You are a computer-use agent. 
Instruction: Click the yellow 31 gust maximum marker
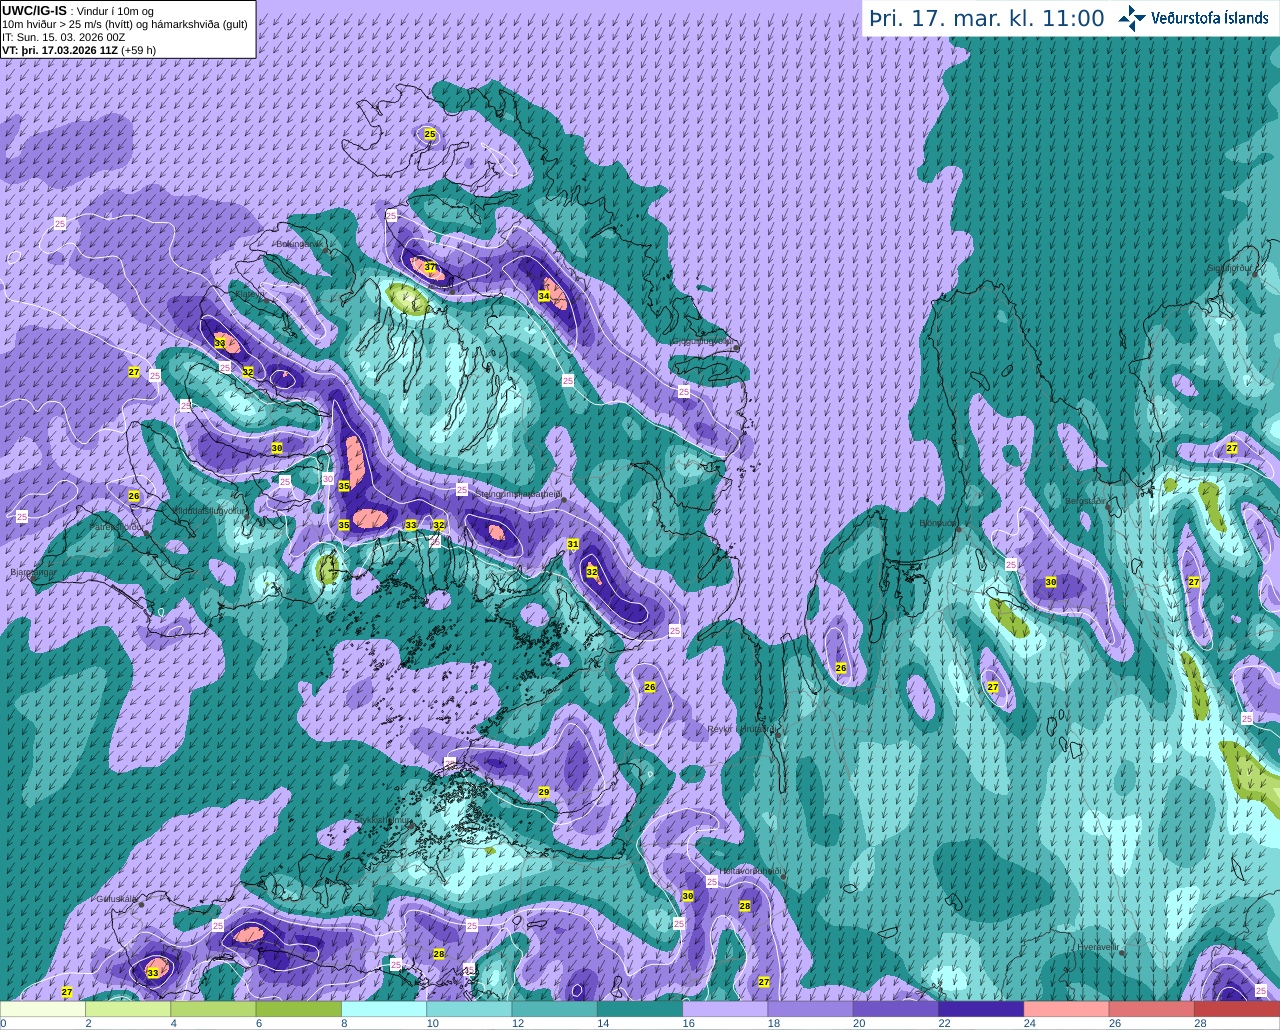[x=573, y=544]
